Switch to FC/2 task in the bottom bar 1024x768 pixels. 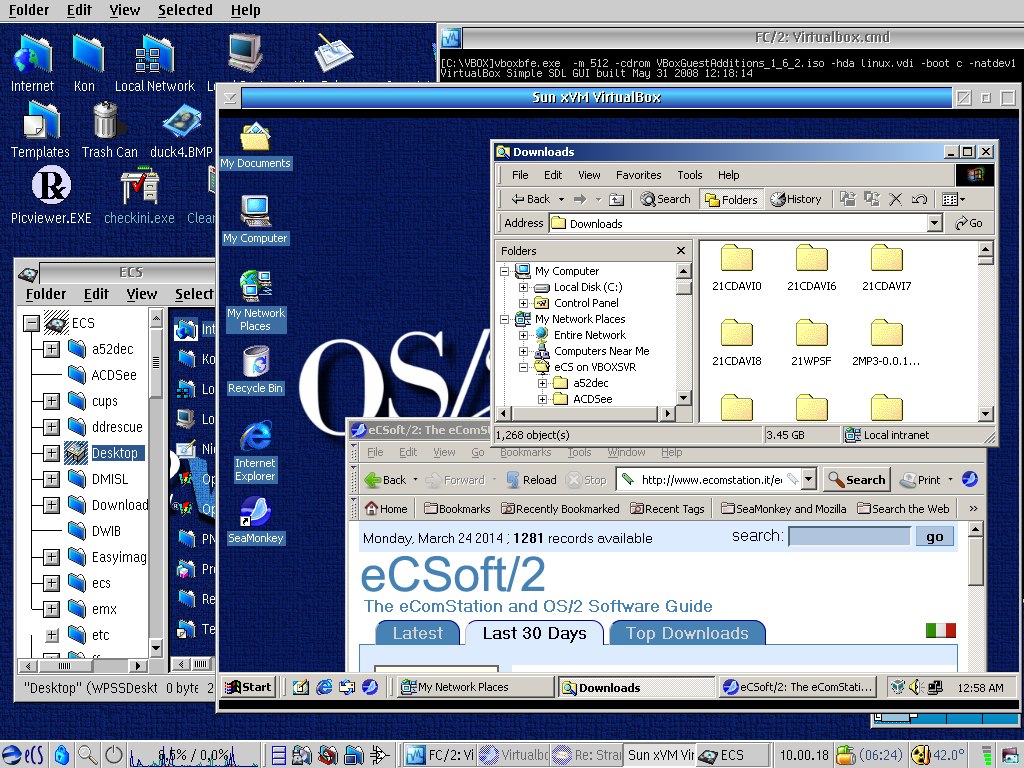[x=440, y=755]
